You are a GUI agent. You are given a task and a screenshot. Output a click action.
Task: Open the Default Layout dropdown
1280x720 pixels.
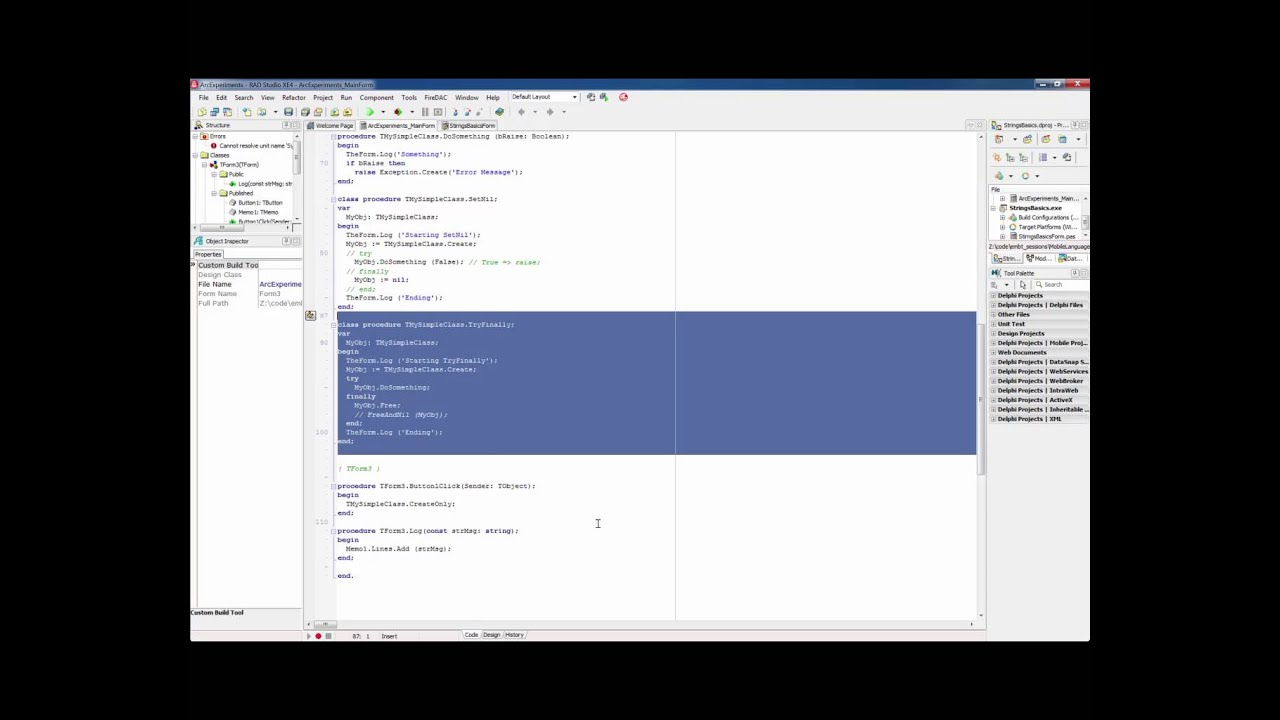point(544,97)
